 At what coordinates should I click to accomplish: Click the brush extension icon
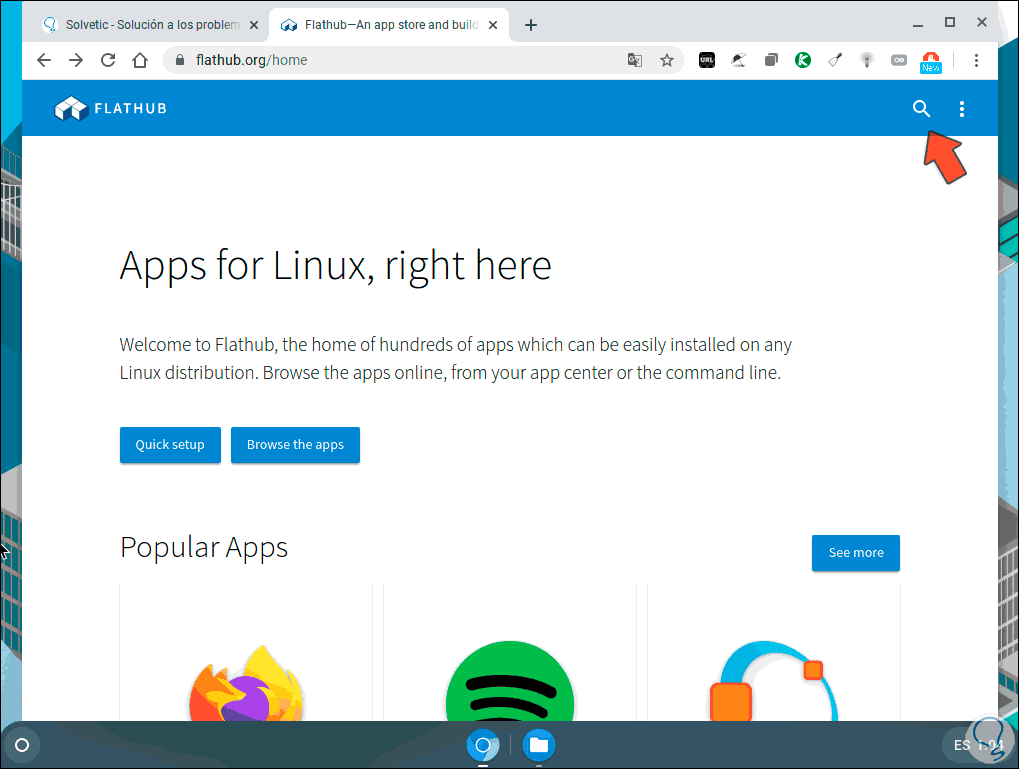click(x=835, y=60)
